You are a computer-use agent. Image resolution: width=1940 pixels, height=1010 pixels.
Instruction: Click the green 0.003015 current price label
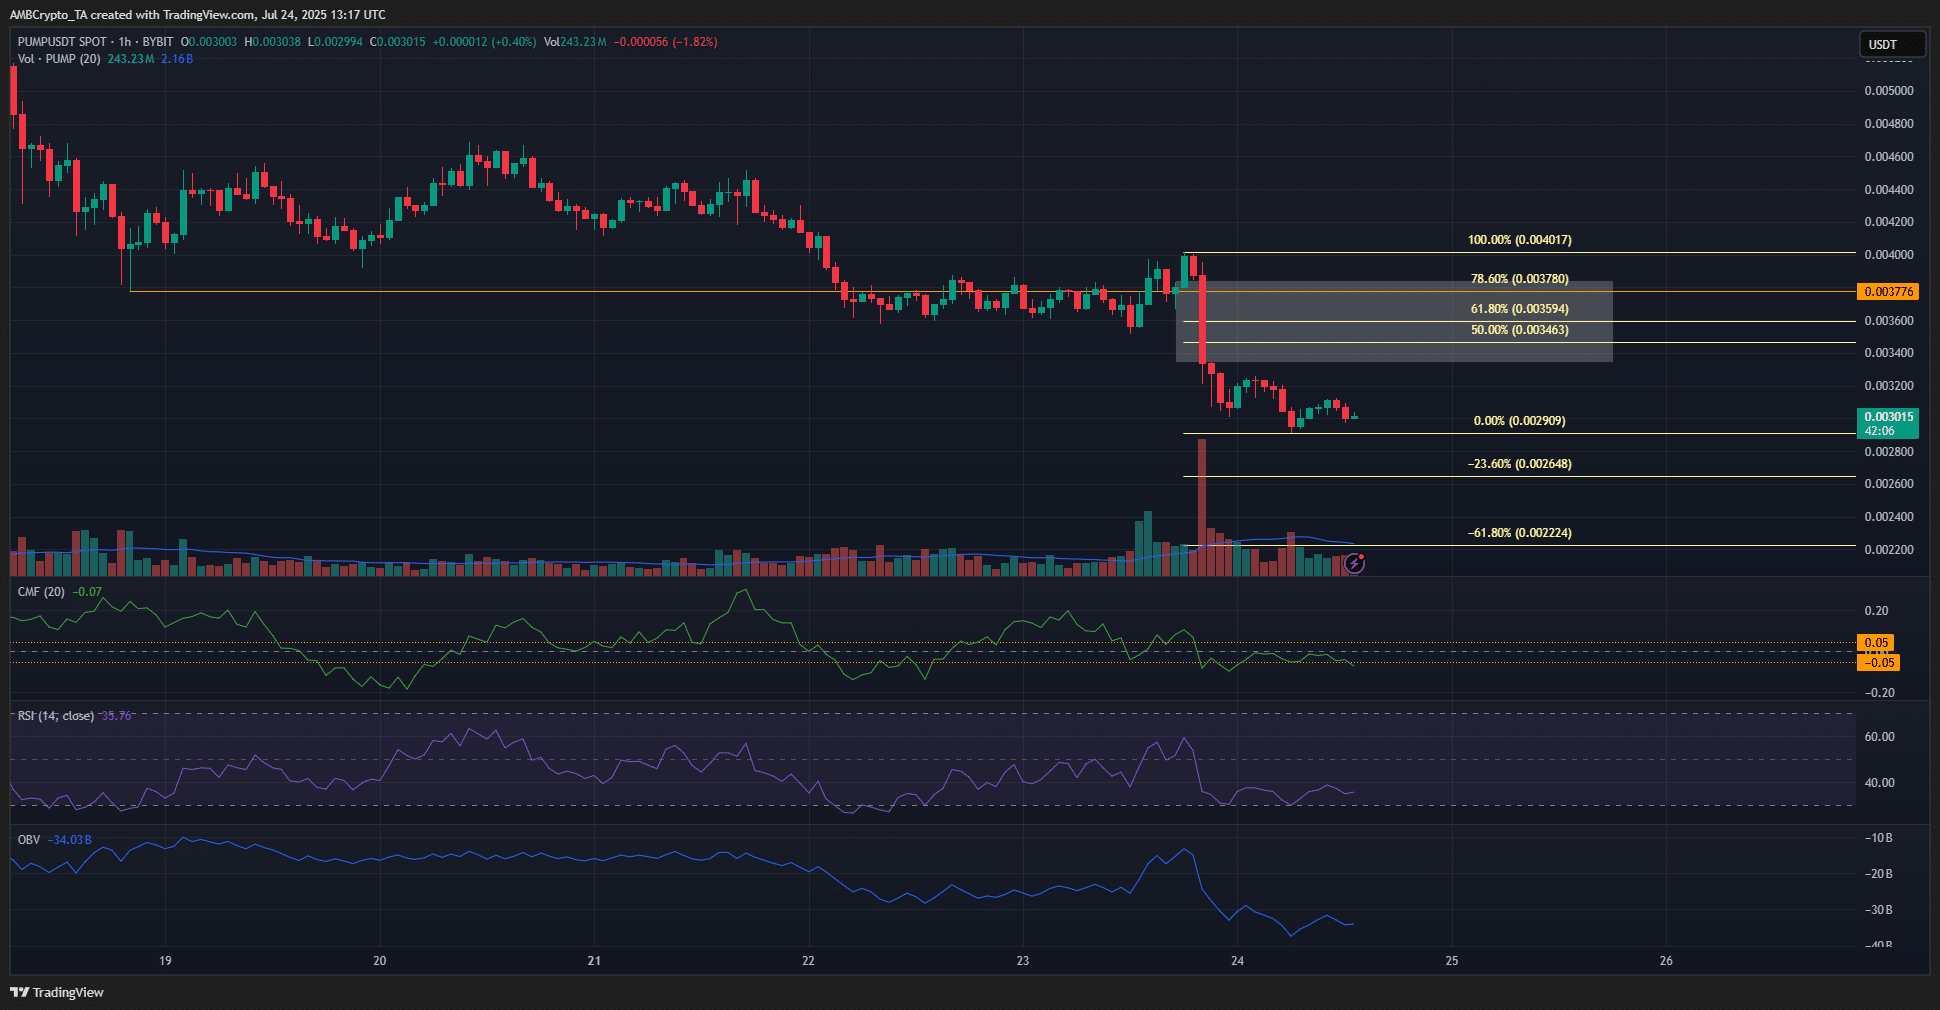[1889, 417]
